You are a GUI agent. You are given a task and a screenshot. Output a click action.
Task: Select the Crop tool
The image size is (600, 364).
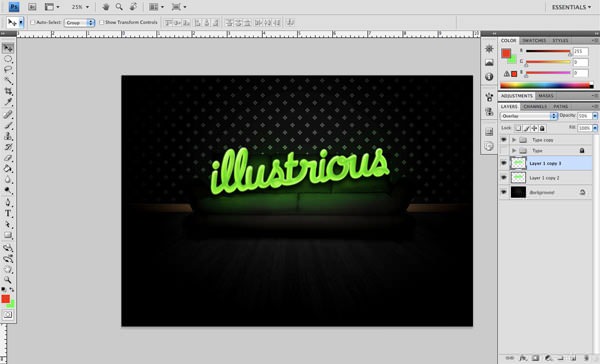[8, 91]
